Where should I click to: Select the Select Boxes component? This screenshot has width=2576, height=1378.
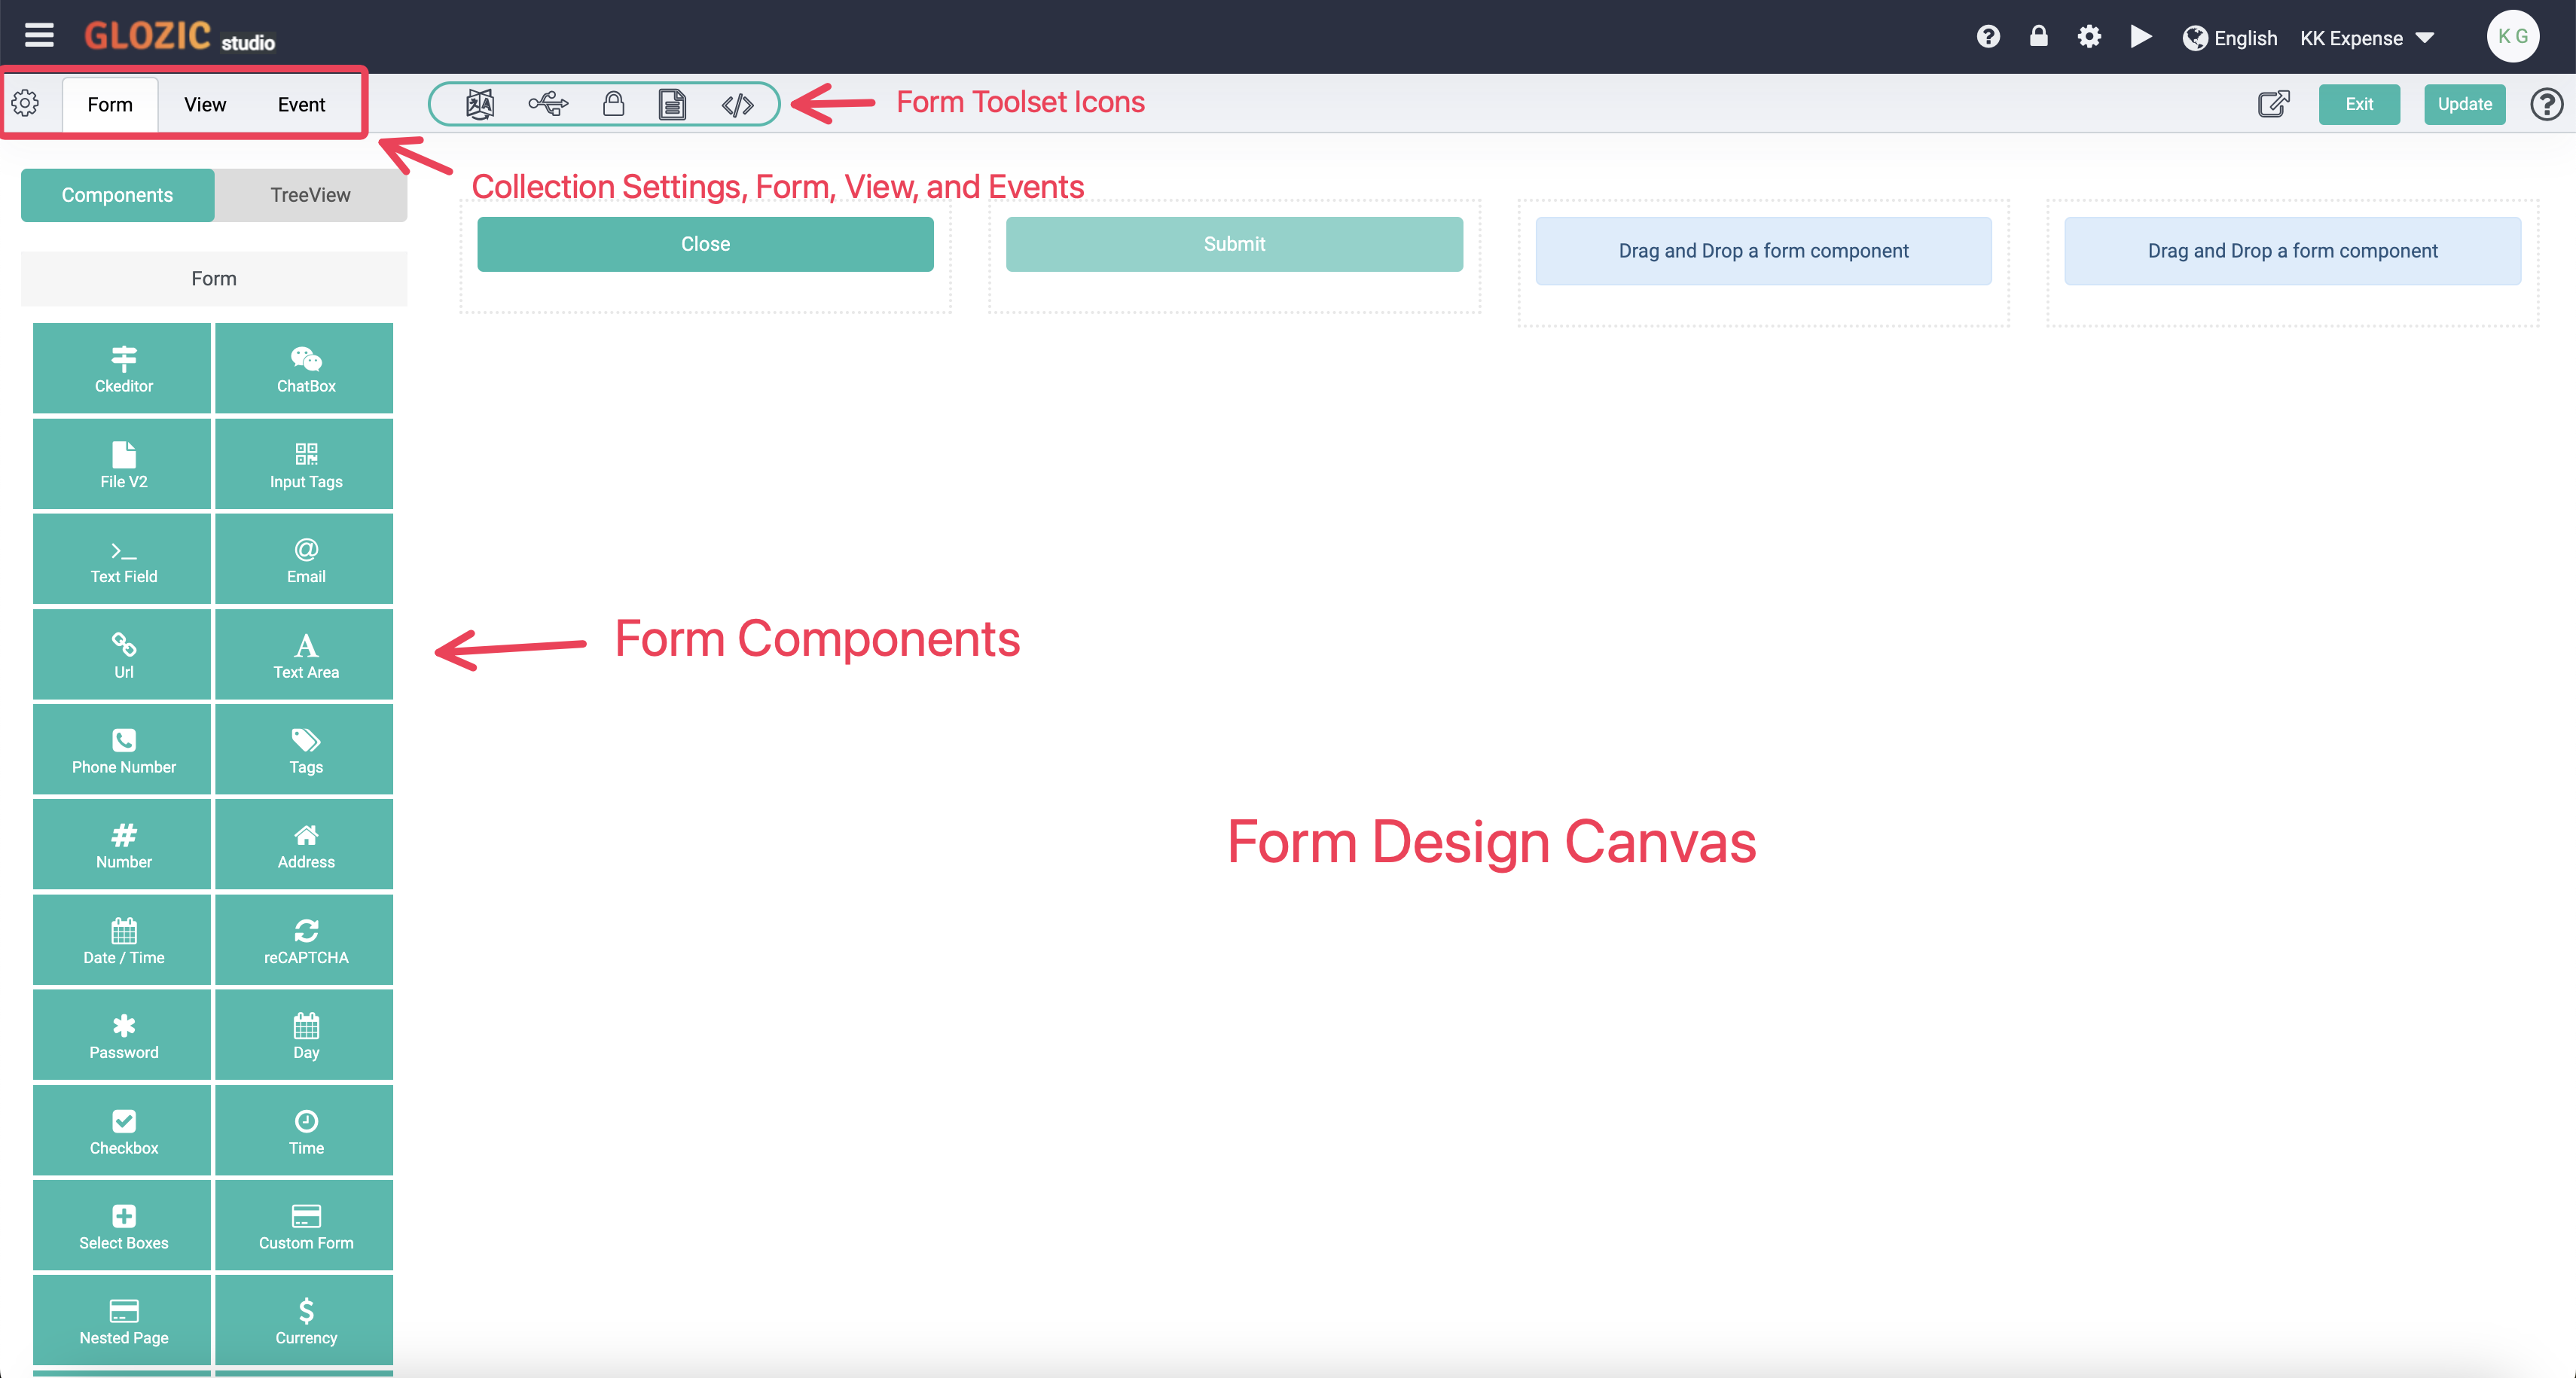point(123,1225)
